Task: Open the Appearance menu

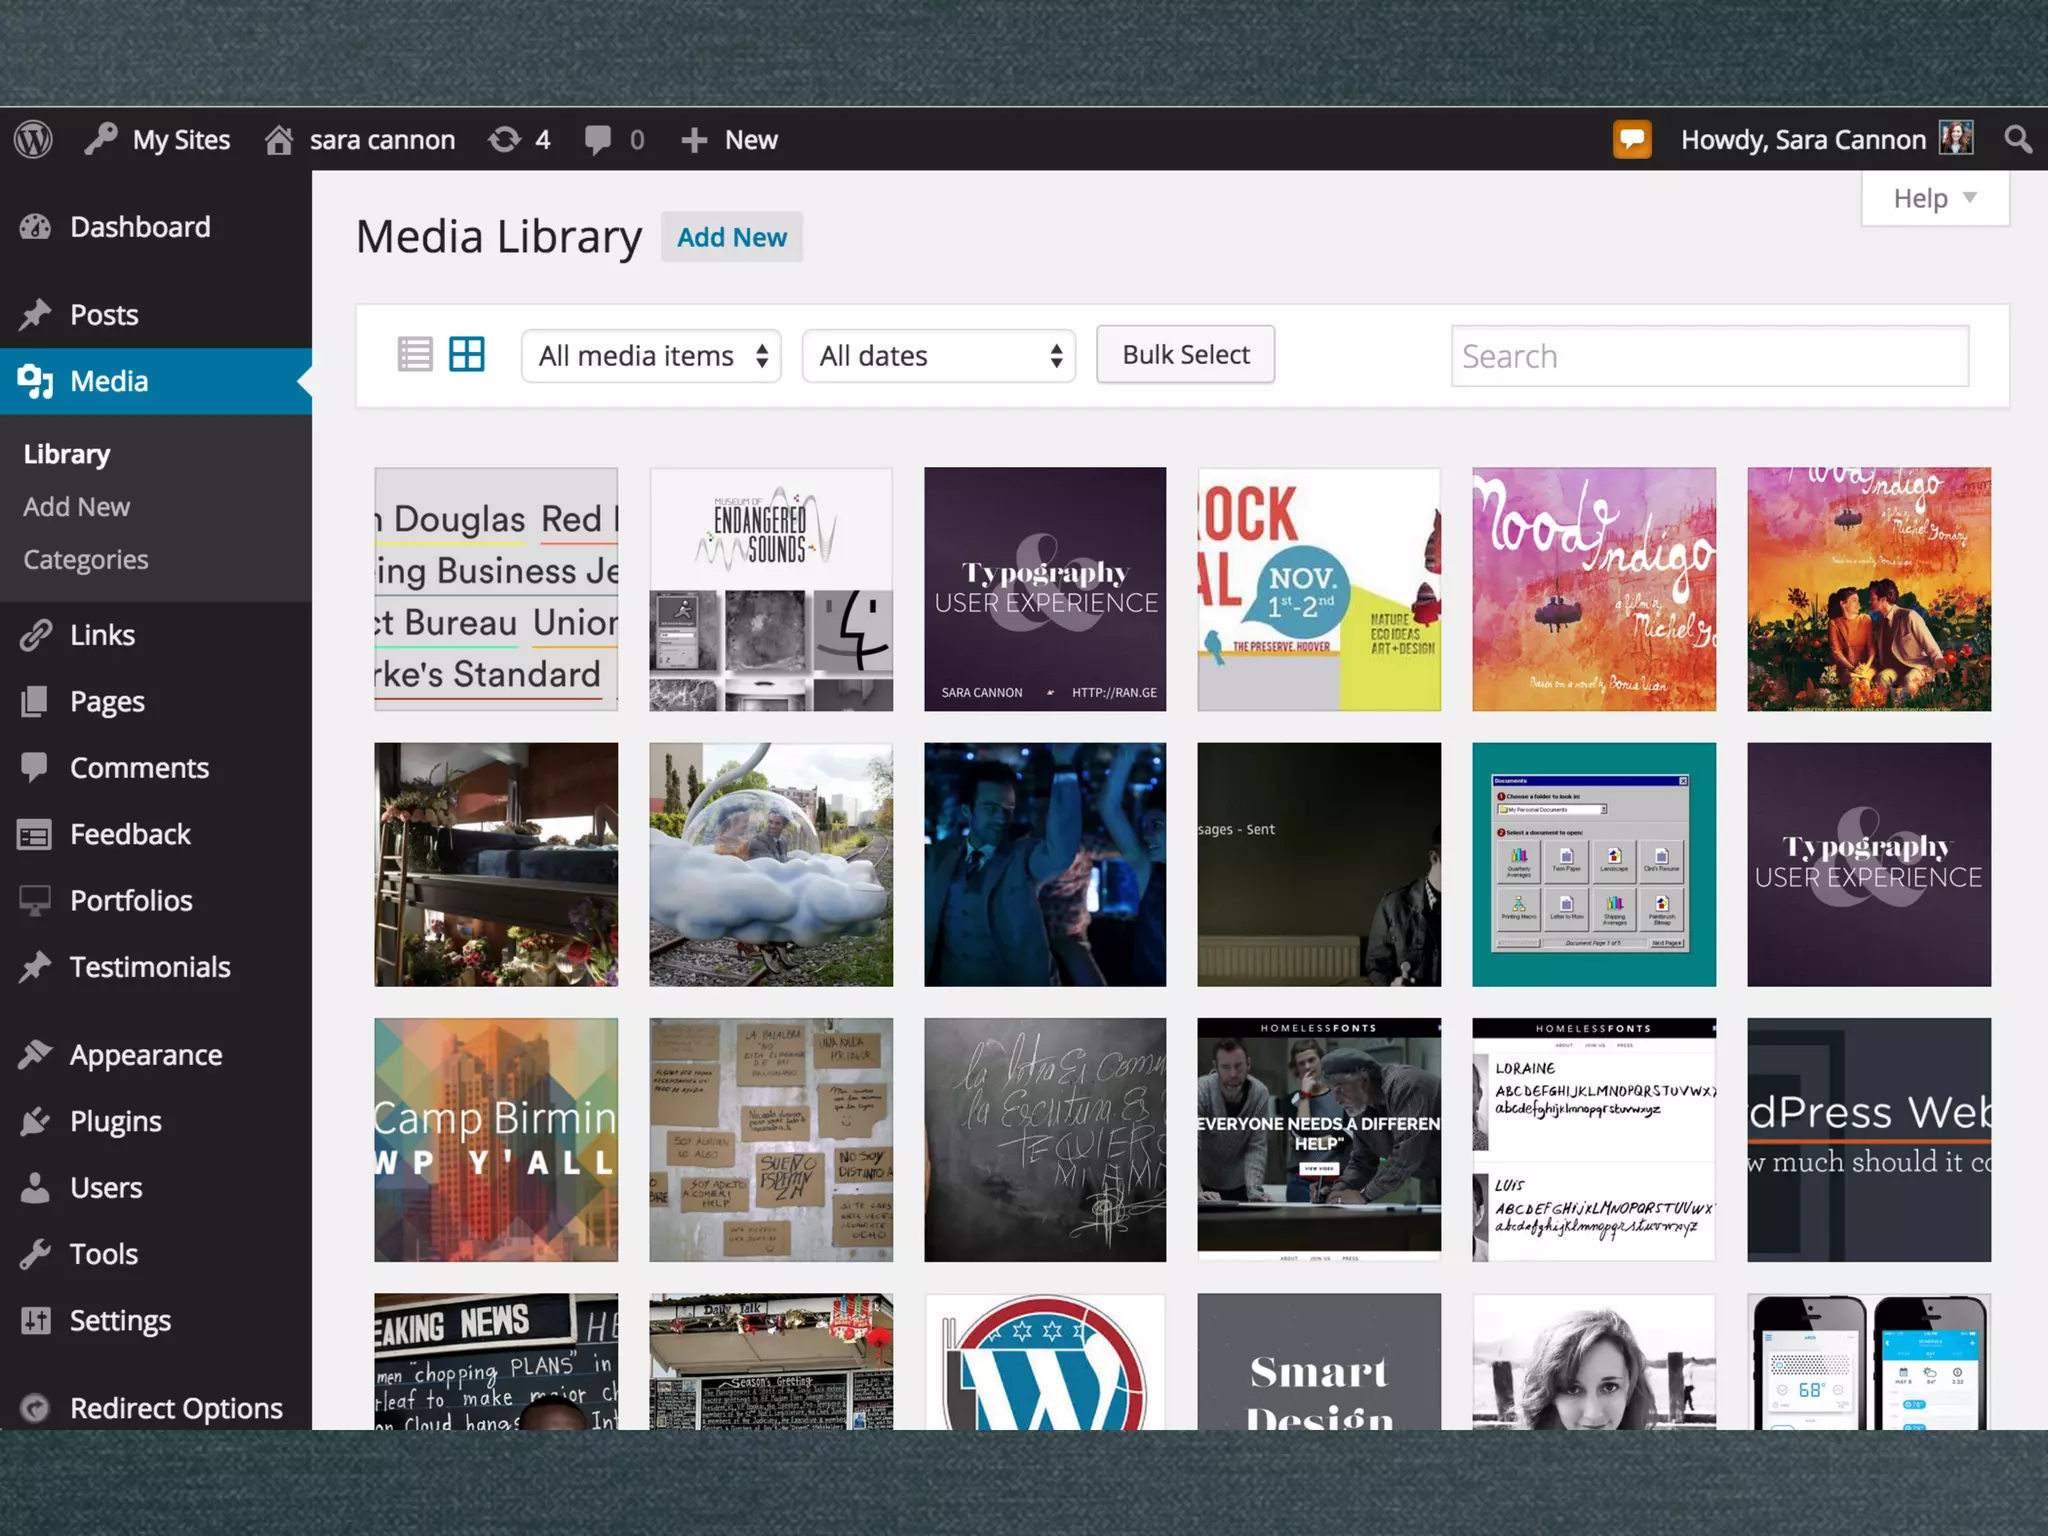Action: (x=145, y=1055)
